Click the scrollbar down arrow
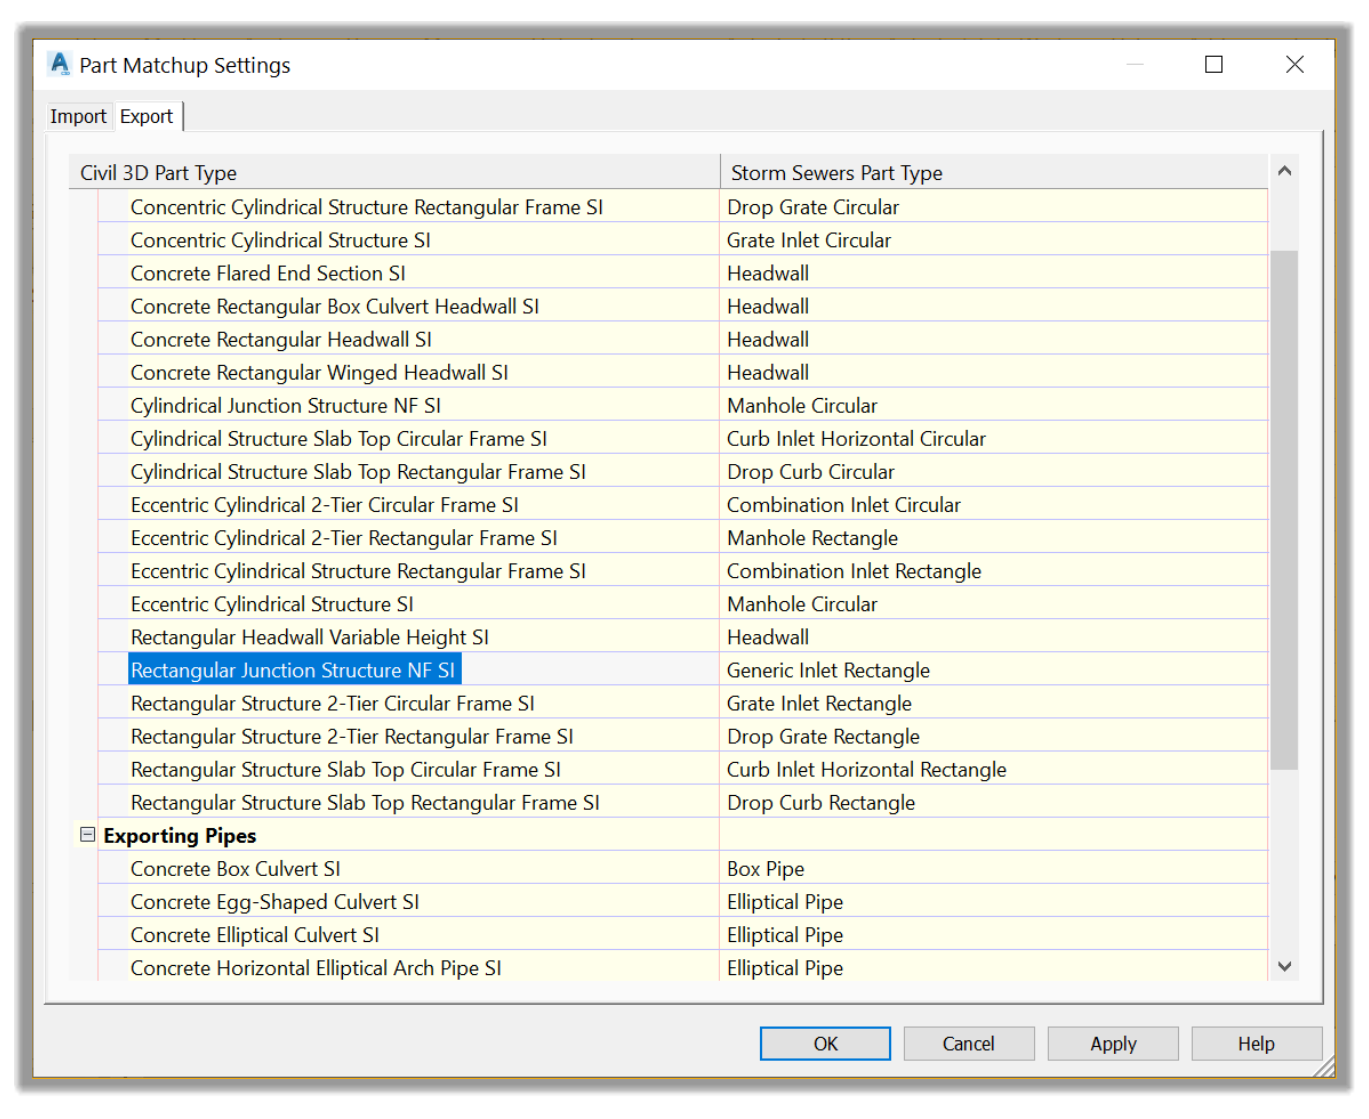 [1284, 966]
